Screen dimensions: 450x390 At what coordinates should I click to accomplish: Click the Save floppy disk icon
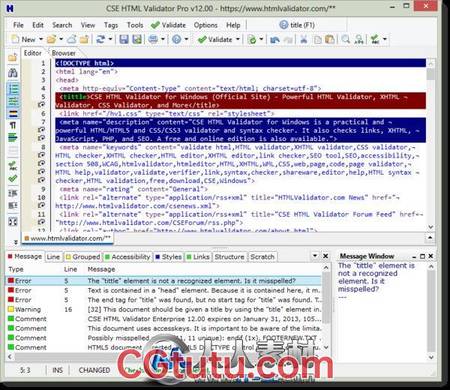[x=124, y=39]
